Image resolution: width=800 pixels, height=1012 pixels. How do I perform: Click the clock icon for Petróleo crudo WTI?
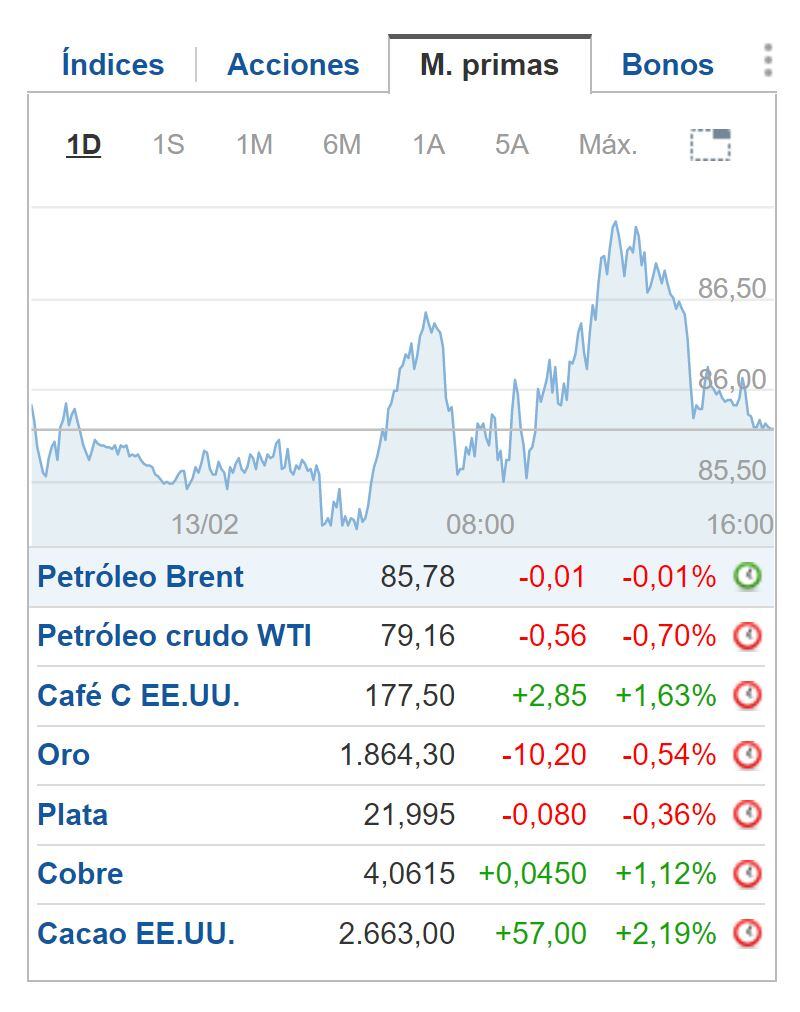pos(748,636)
